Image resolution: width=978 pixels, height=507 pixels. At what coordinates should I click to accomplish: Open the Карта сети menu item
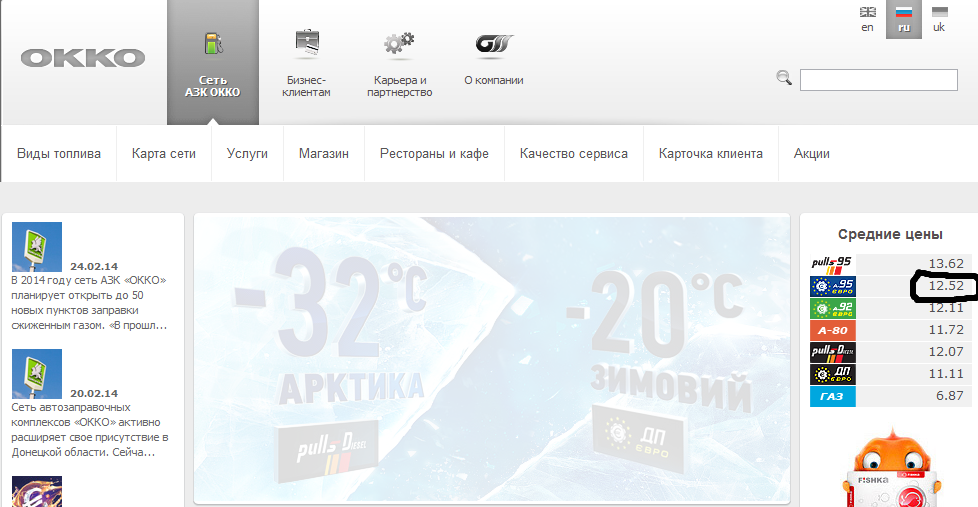164,154
